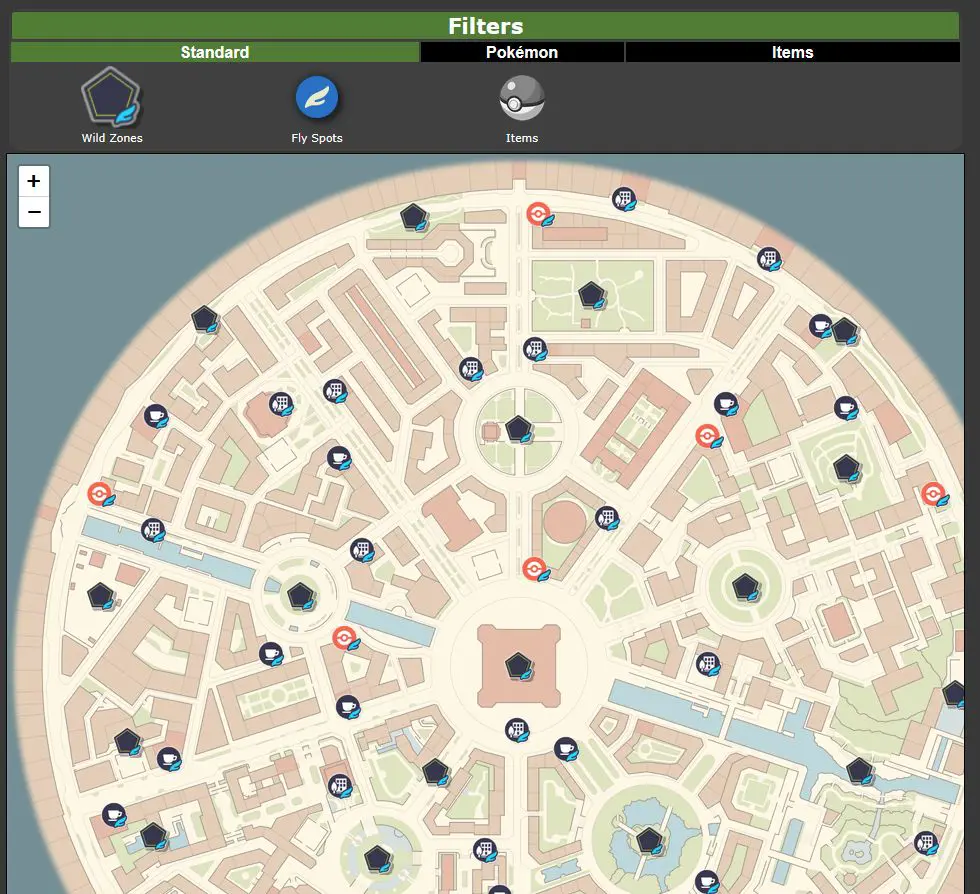
Task: Toggle the Items Poké Ball filter
Action: point(521,99)
